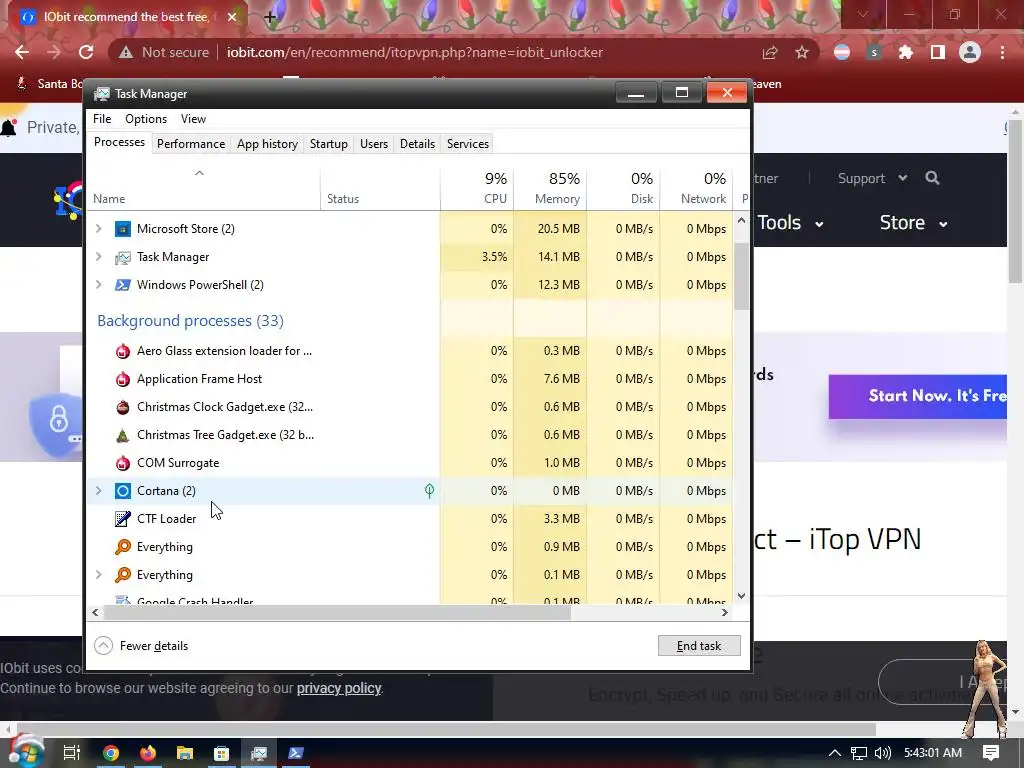Screen dimensions: 1024x768
Task: Switch to the App history tab
Action: click(267, 144)
